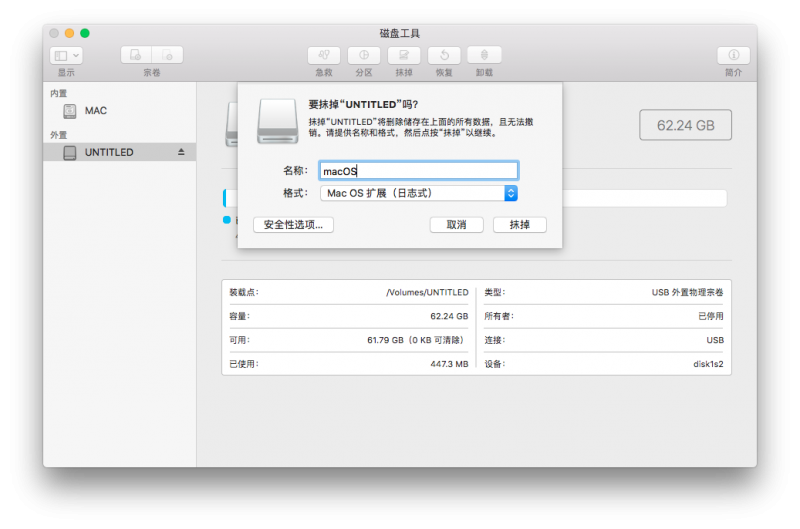The width and height of the screenshot is (800, 529).
Task: Eject the UNTITLED volume
Action: (x=181, y=152)
